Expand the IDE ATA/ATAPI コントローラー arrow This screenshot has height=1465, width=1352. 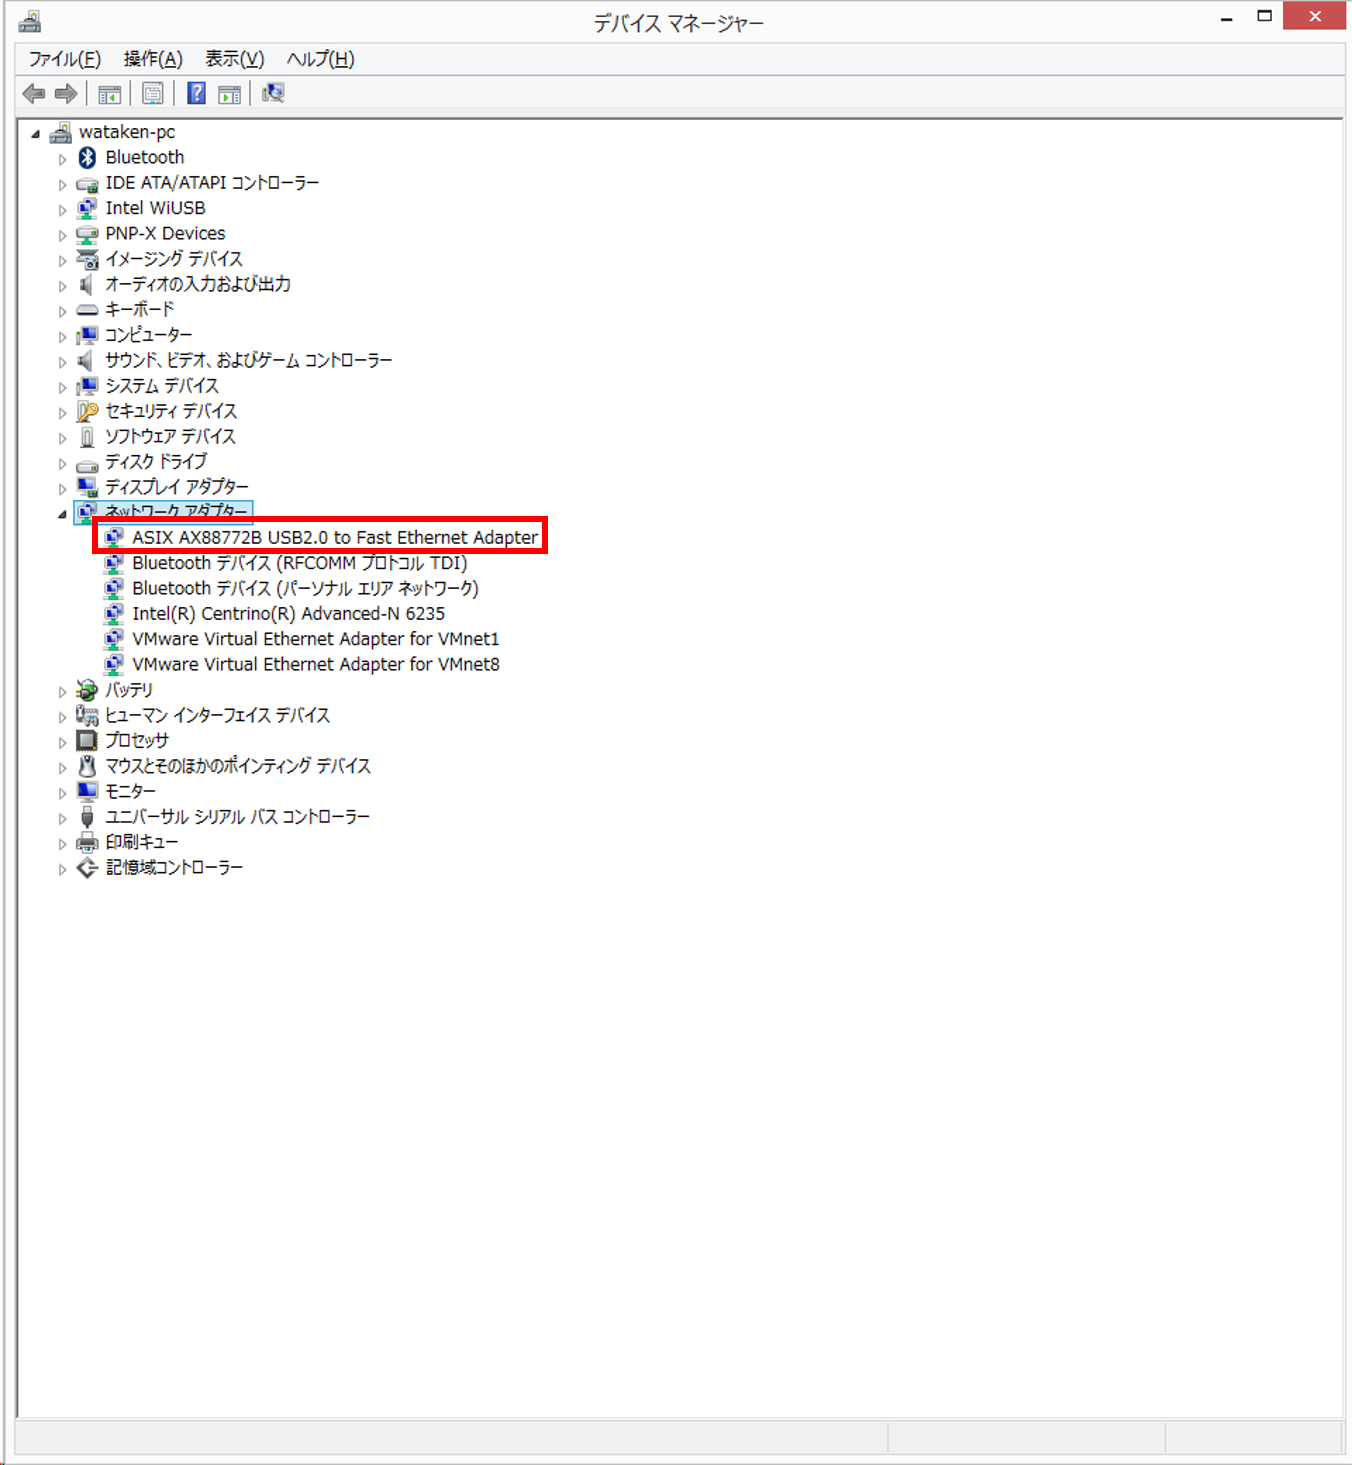pos(62,184)
